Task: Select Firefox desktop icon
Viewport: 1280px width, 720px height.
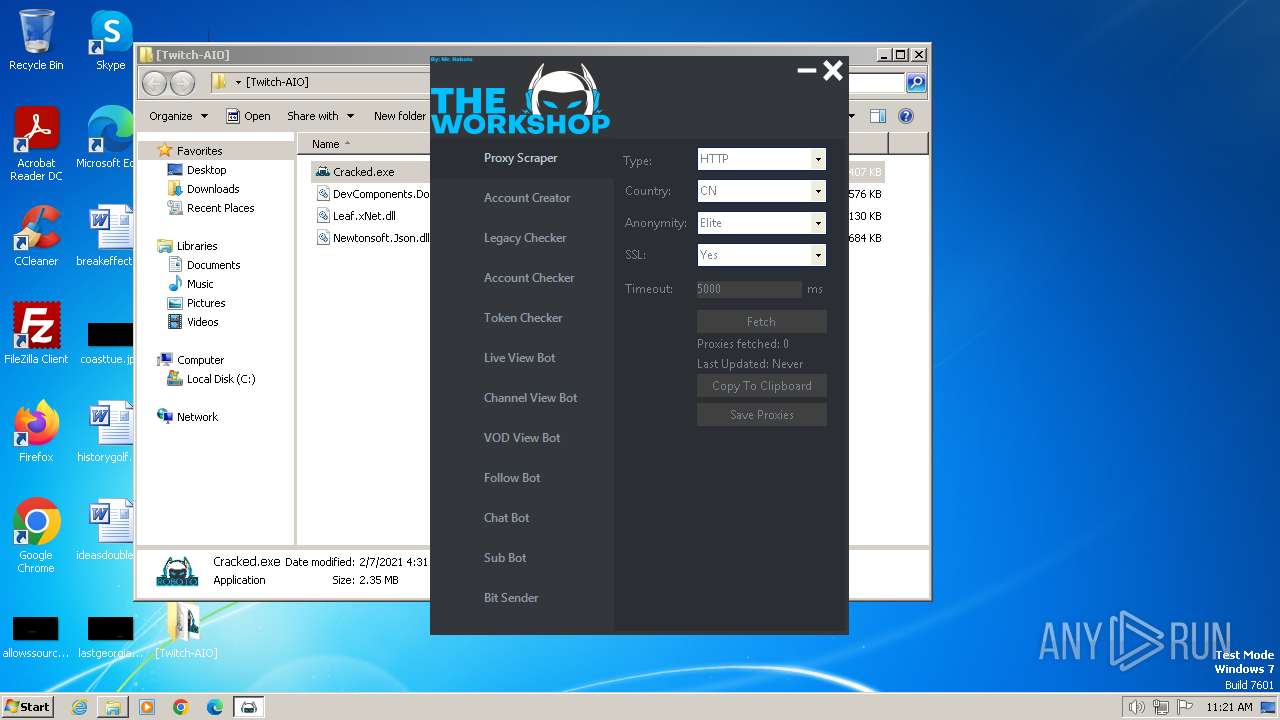Action: pyautogui.click(x=36, y=432)
